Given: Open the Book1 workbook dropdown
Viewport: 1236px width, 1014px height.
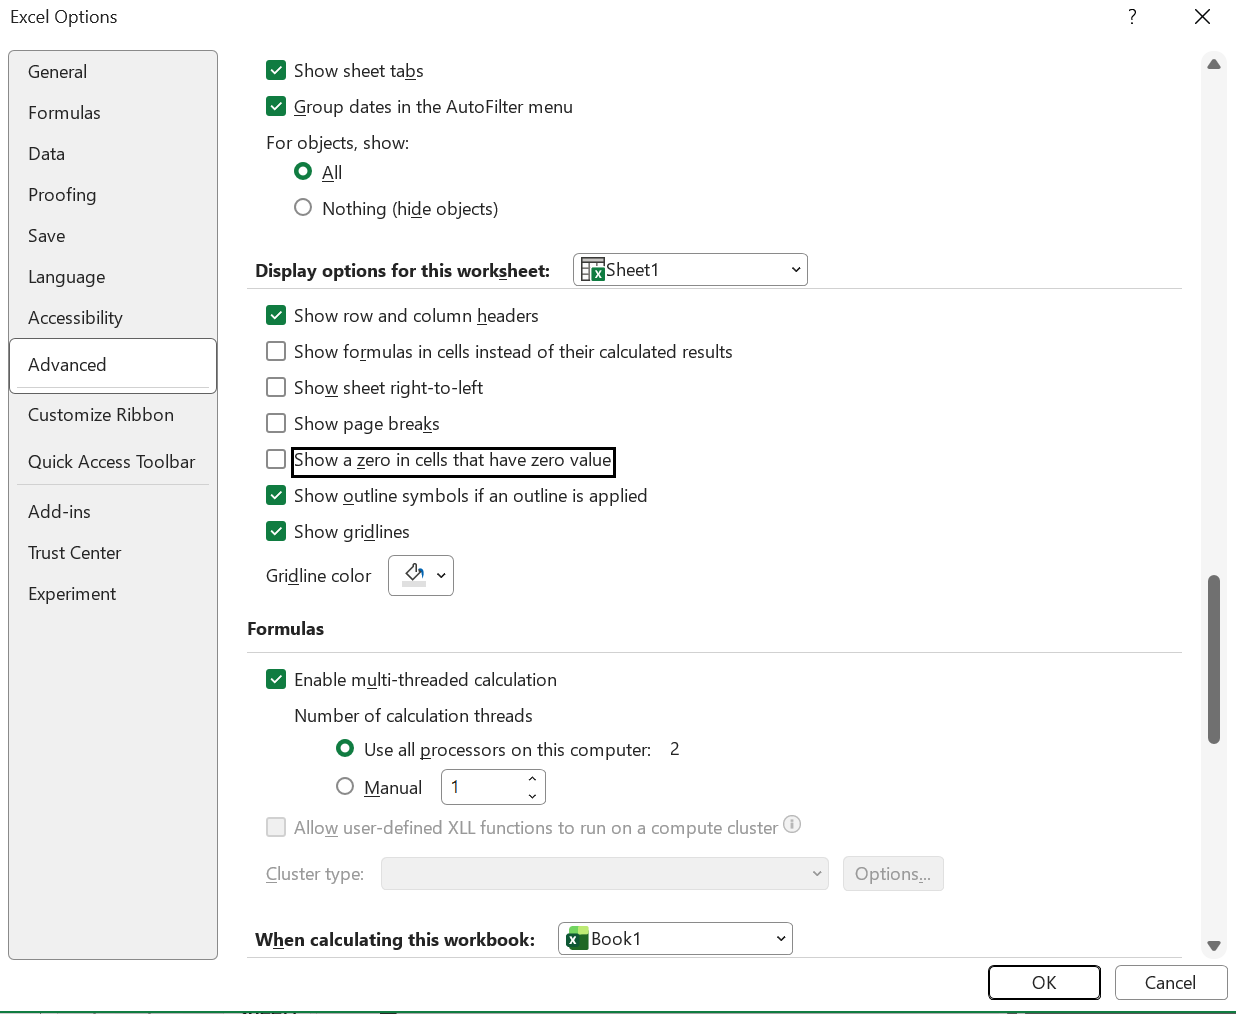Looking at the screenshot, I should tap(675, 939).
